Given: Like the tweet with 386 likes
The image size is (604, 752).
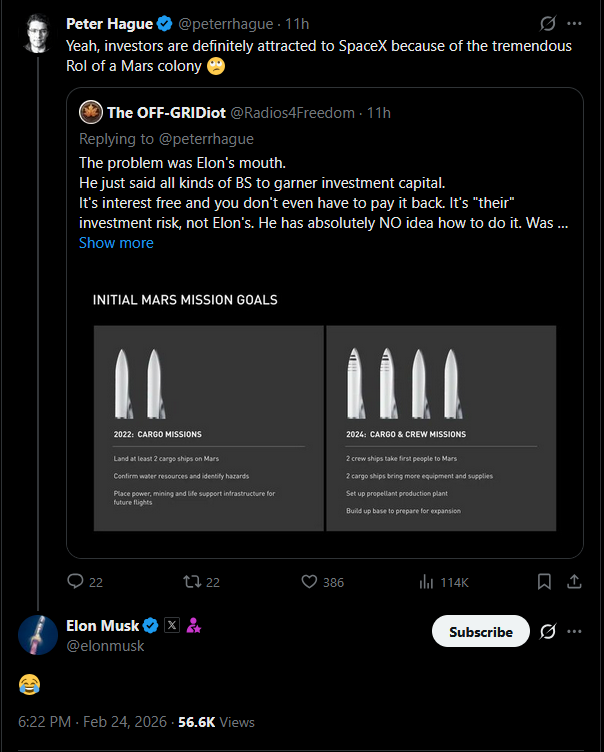Looking at the screenshot, I should (x=309, y=581).
